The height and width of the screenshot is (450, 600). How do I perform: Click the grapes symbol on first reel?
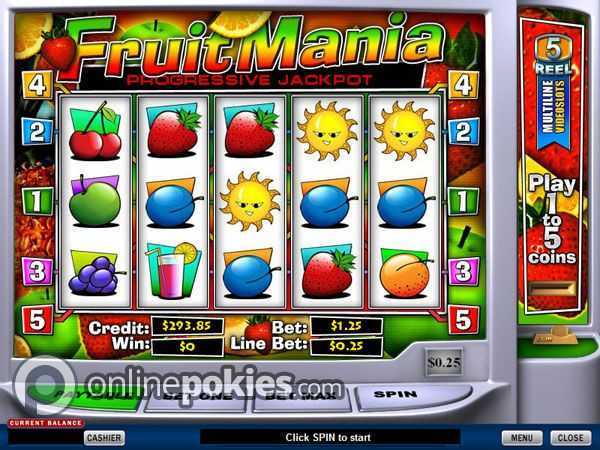[95, 273]
